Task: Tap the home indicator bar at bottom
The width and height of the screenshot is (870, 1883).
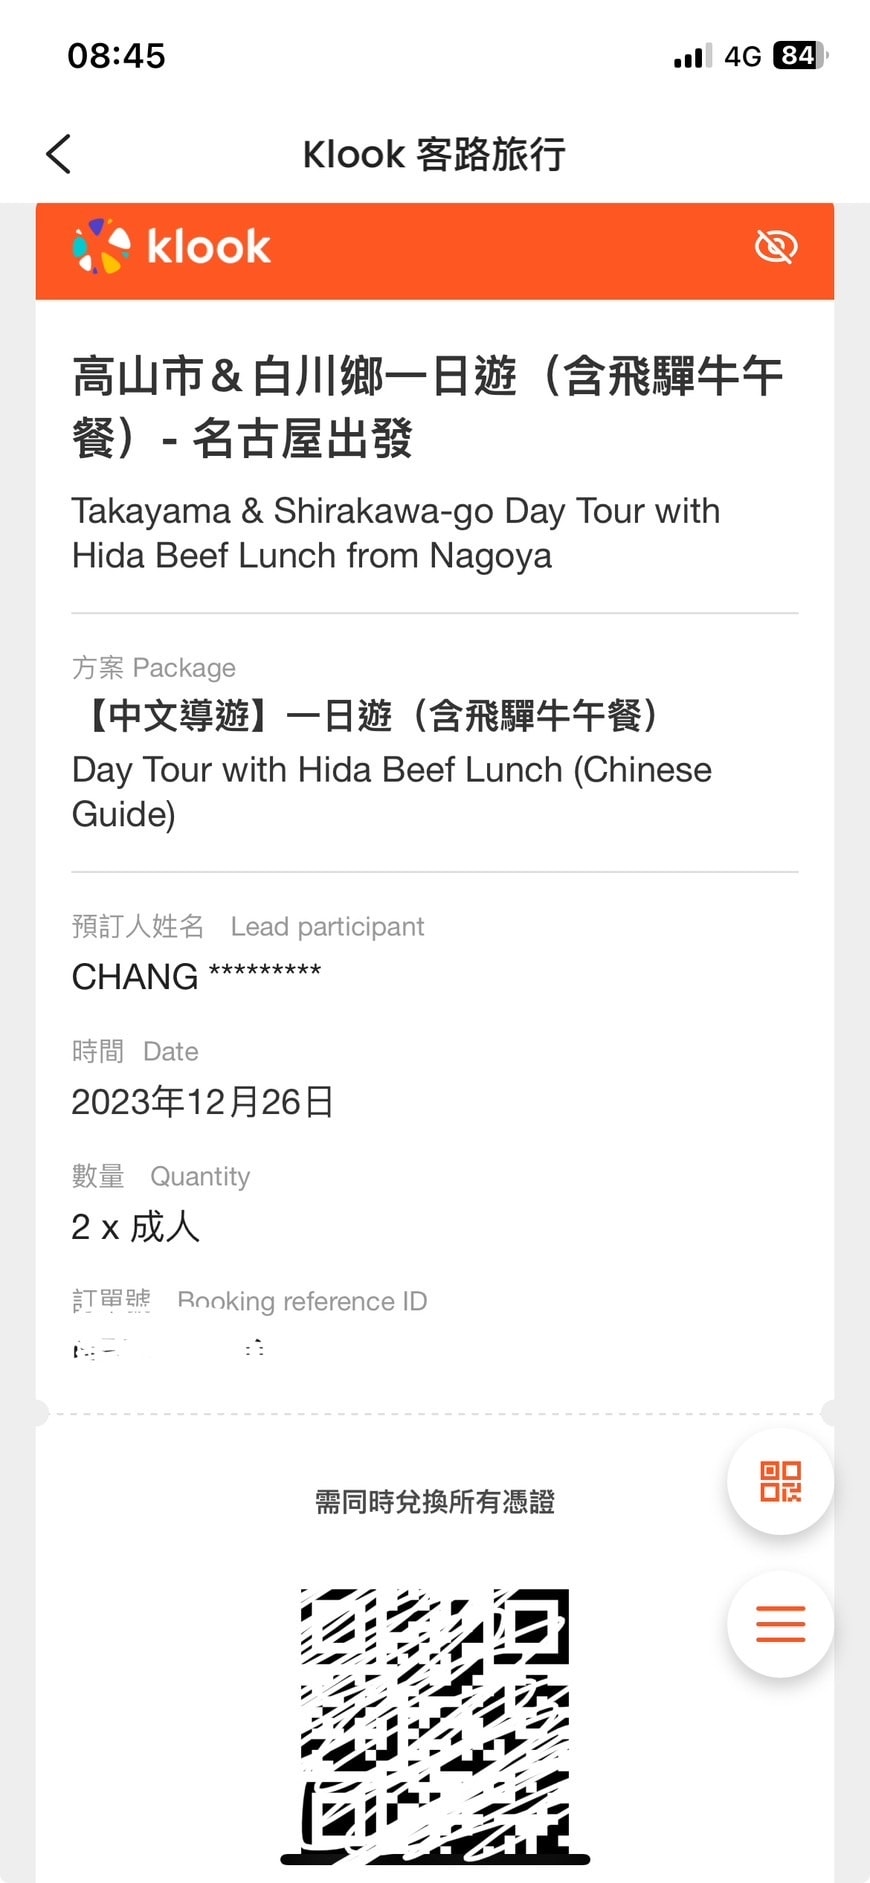Action: point(435,1860)
